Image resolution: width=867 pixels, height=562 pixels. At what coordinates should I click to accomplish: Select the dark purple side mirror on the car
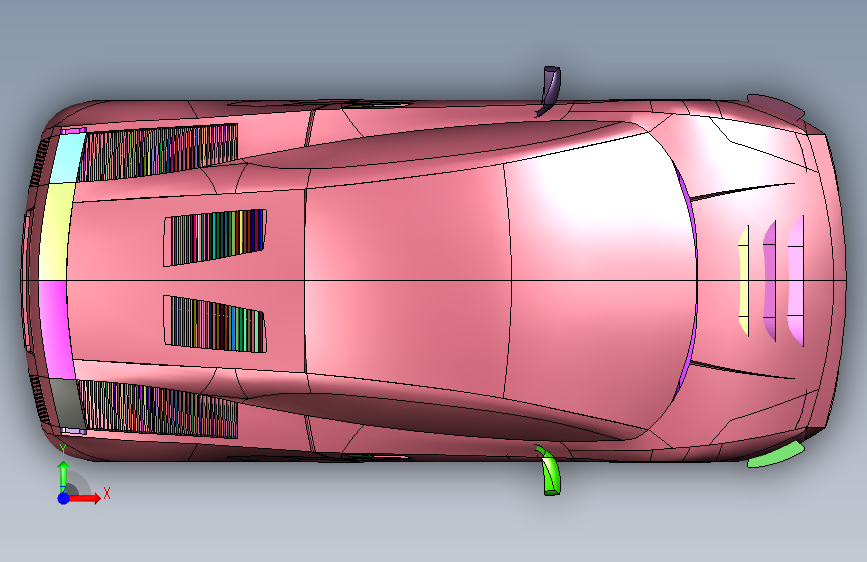coord(549,91)
